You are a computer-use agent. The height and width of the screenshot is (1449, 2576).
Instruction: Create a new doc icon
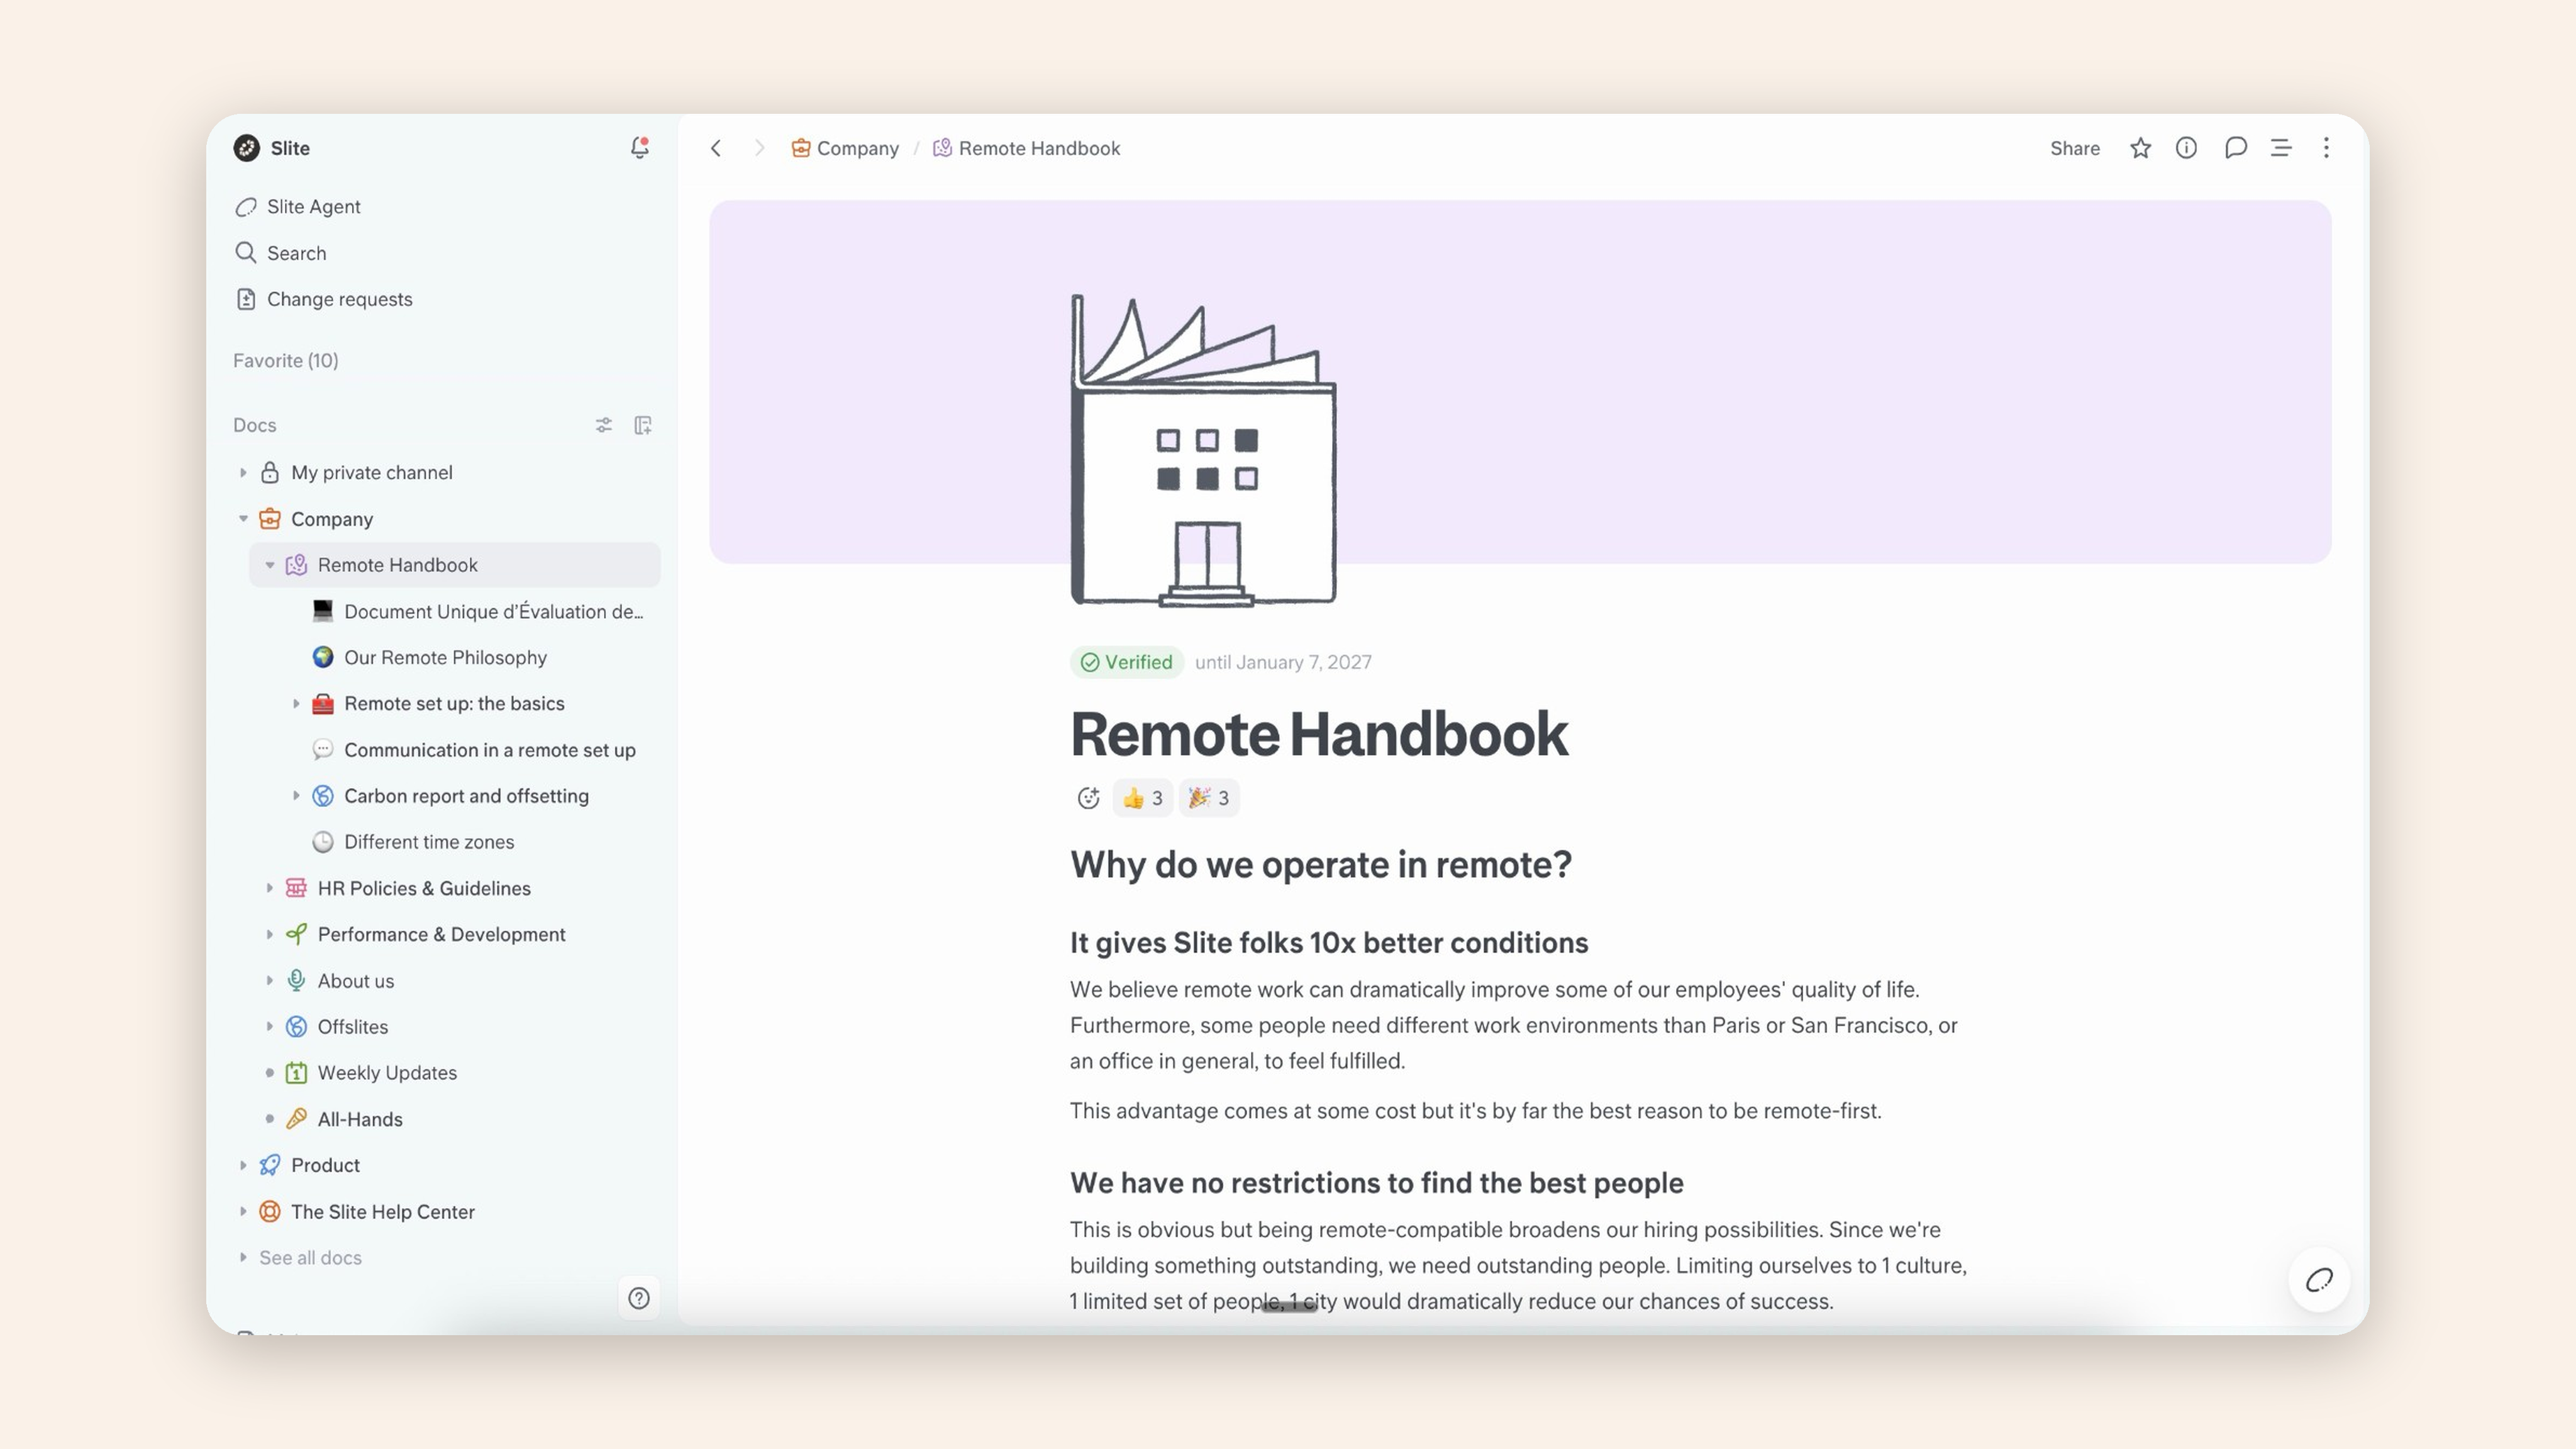coord(643,425)
